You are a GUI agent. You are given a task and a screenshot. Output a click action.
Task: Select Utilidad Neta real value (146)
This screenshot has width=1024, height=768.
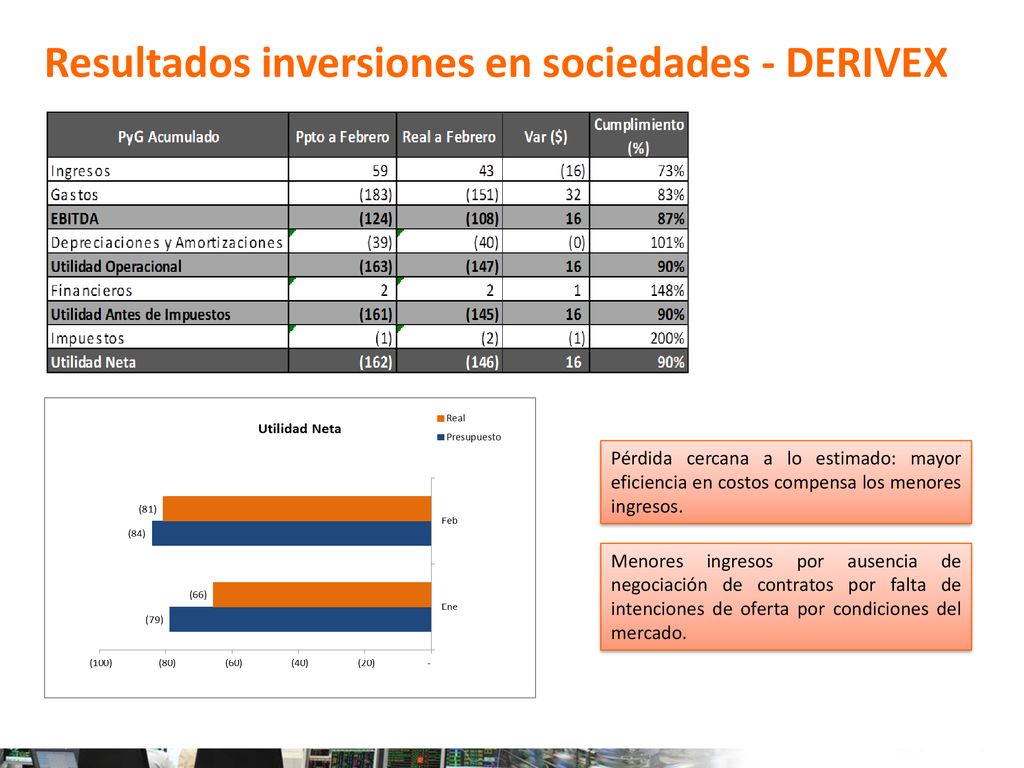(x=482, y=362)
